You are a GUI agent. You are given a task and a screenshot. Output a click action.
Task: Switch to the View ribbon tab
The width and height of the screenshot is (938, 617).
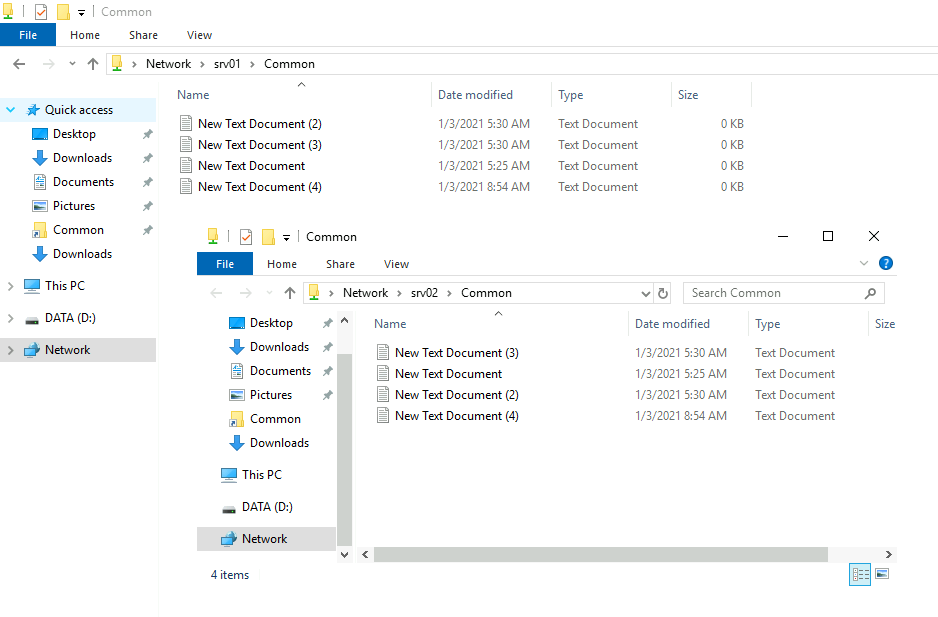tap(199, 34)
